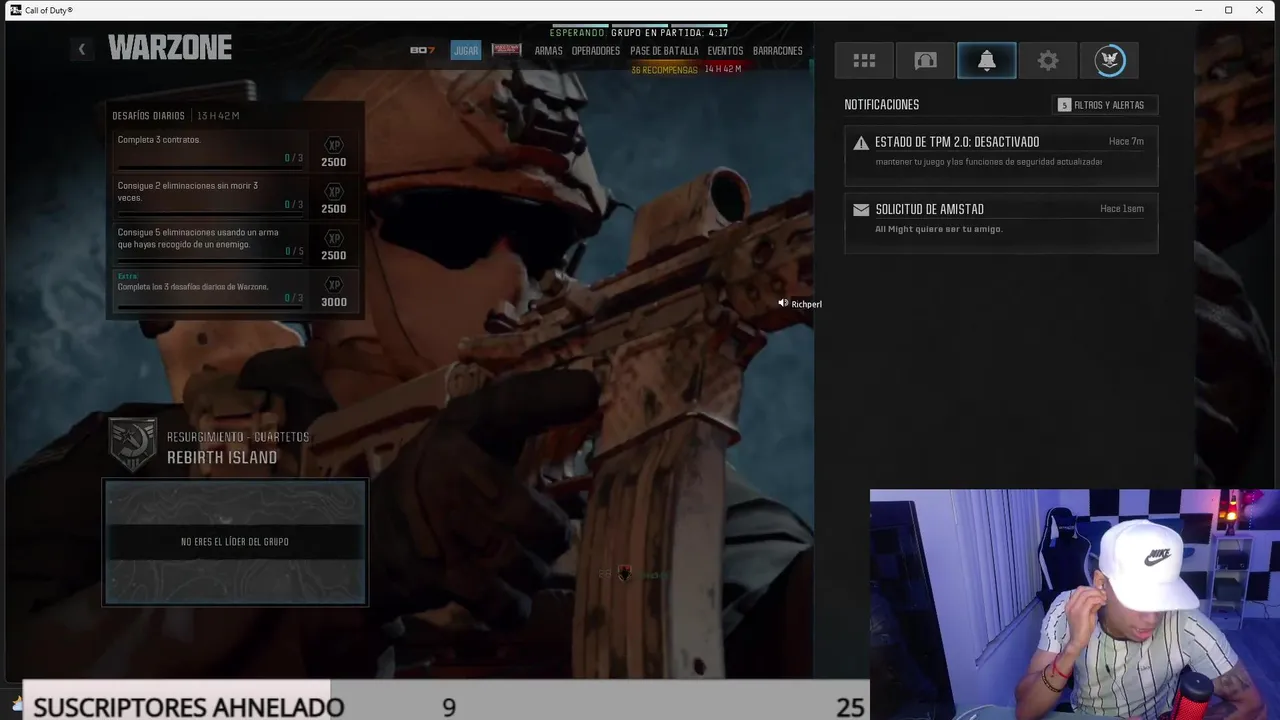Screen dimensions: 1280x720
Task: Click the TPM warning triangle icon
Action: 861,143
